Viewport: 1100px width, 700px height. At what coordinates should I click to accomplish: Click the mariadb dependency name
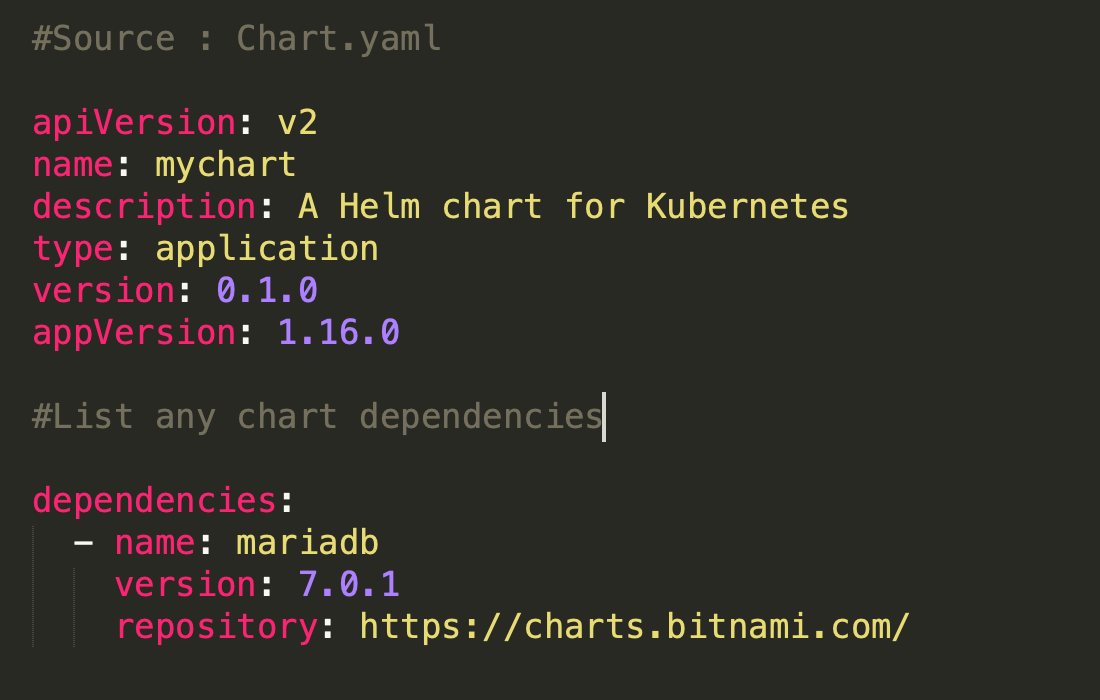[x=306, y=541]
